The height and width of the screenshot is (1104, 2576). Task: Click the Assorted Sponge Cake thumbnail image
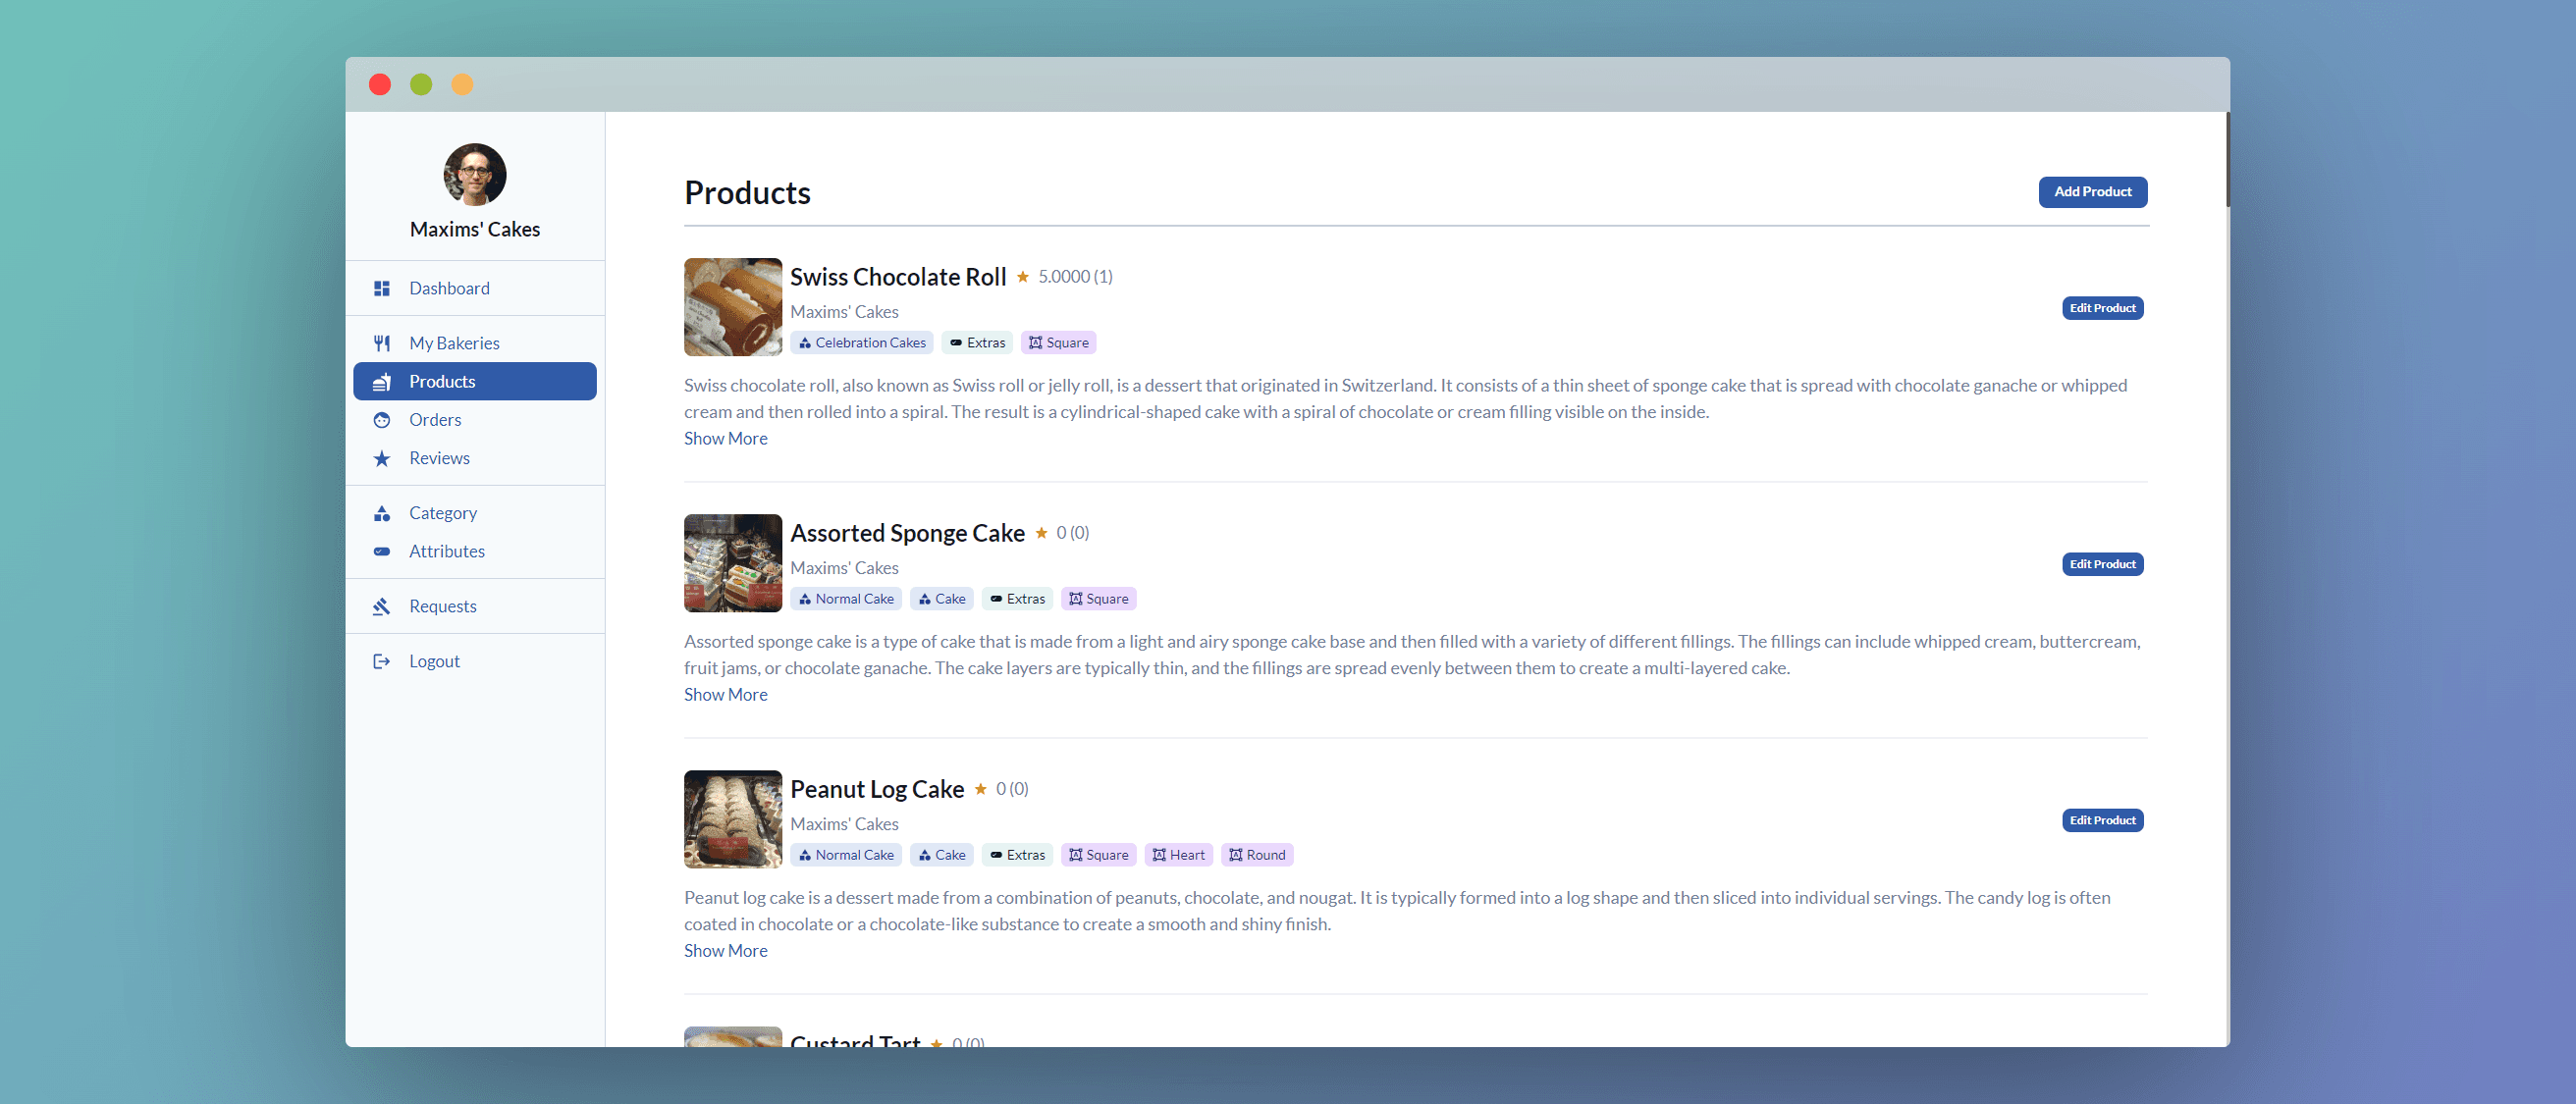point(732,563)
